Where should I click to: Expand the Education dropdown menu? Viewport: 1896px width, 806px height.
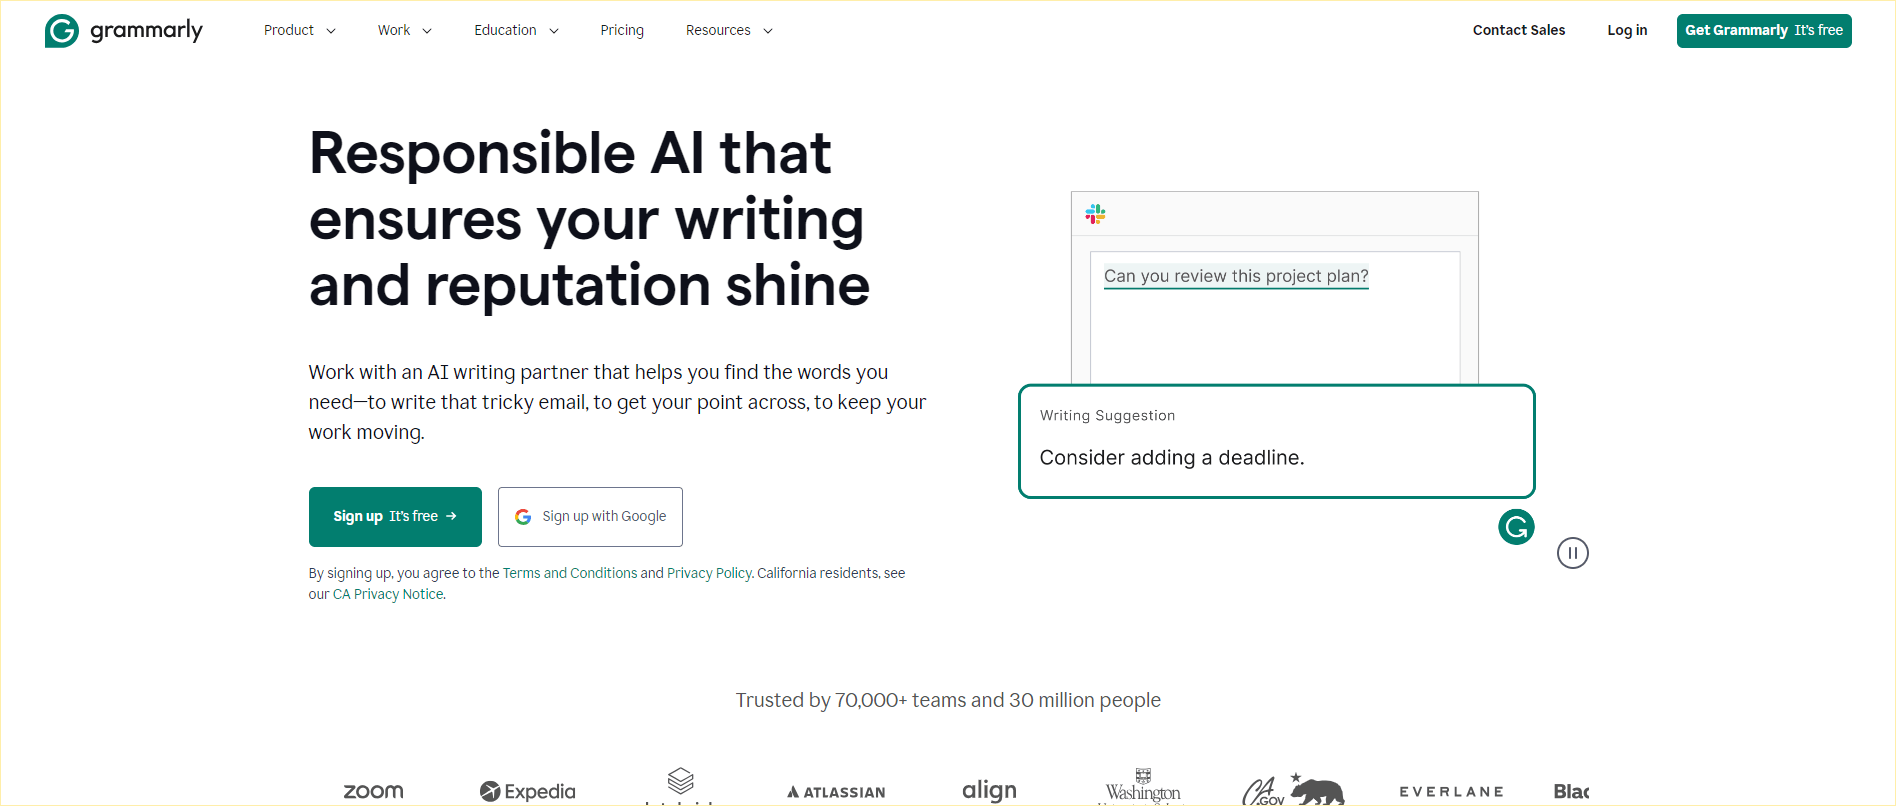point(517,30)
